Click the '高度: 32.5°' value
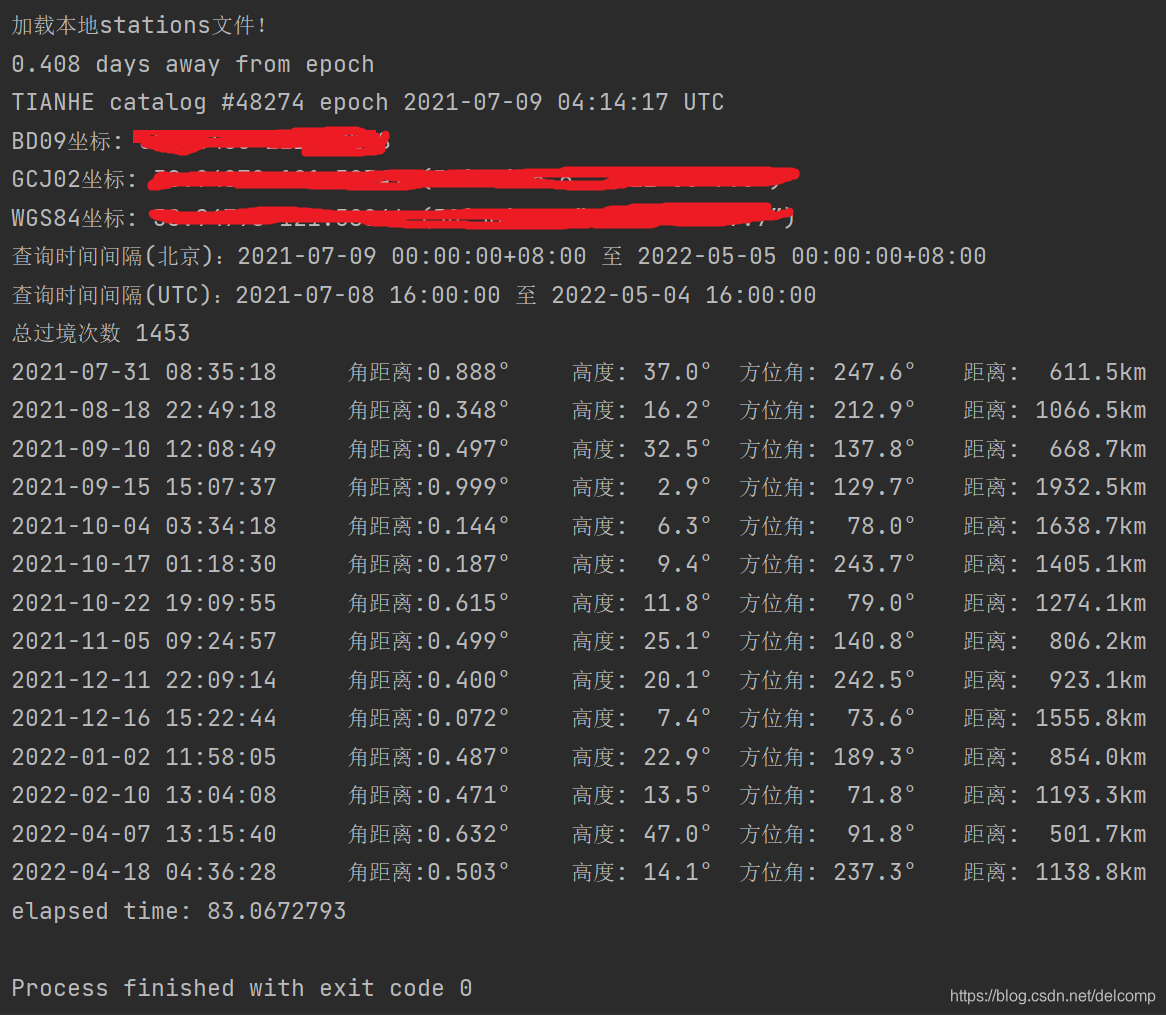Image resolution: width=1166 pixels, height=1015 pixels. point(642,449)
